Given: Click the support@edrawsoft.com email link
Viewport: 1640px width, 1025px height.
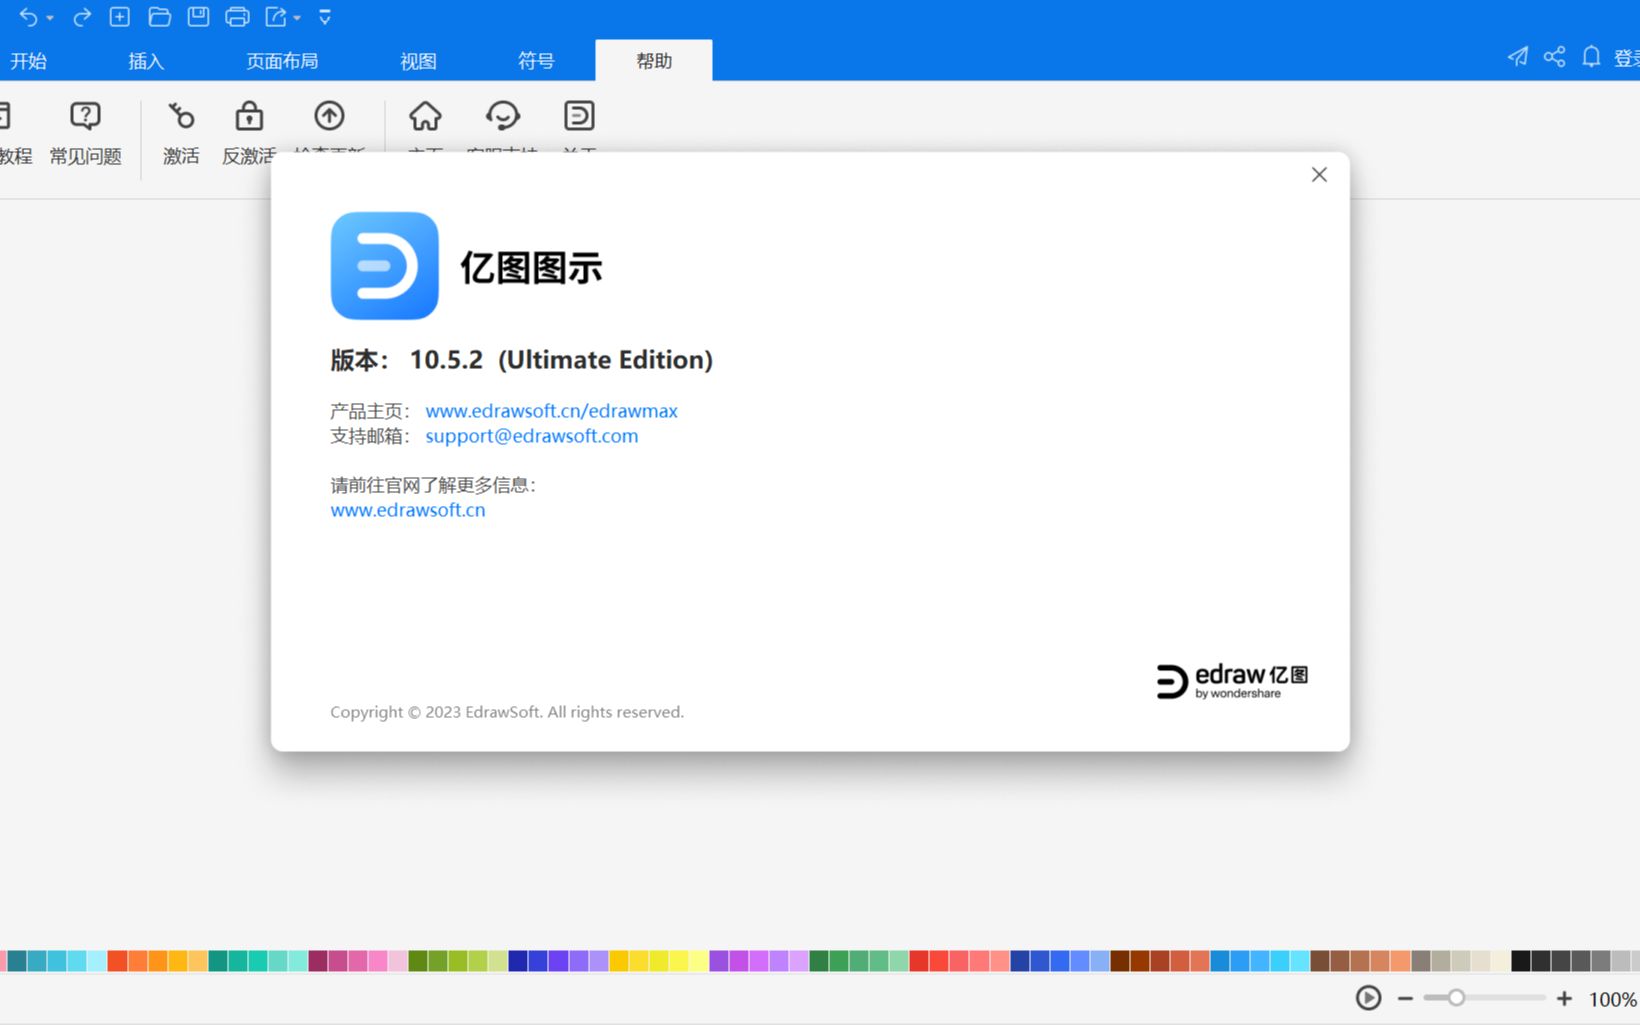Looking at the screenshot, I should click(531, 436).
